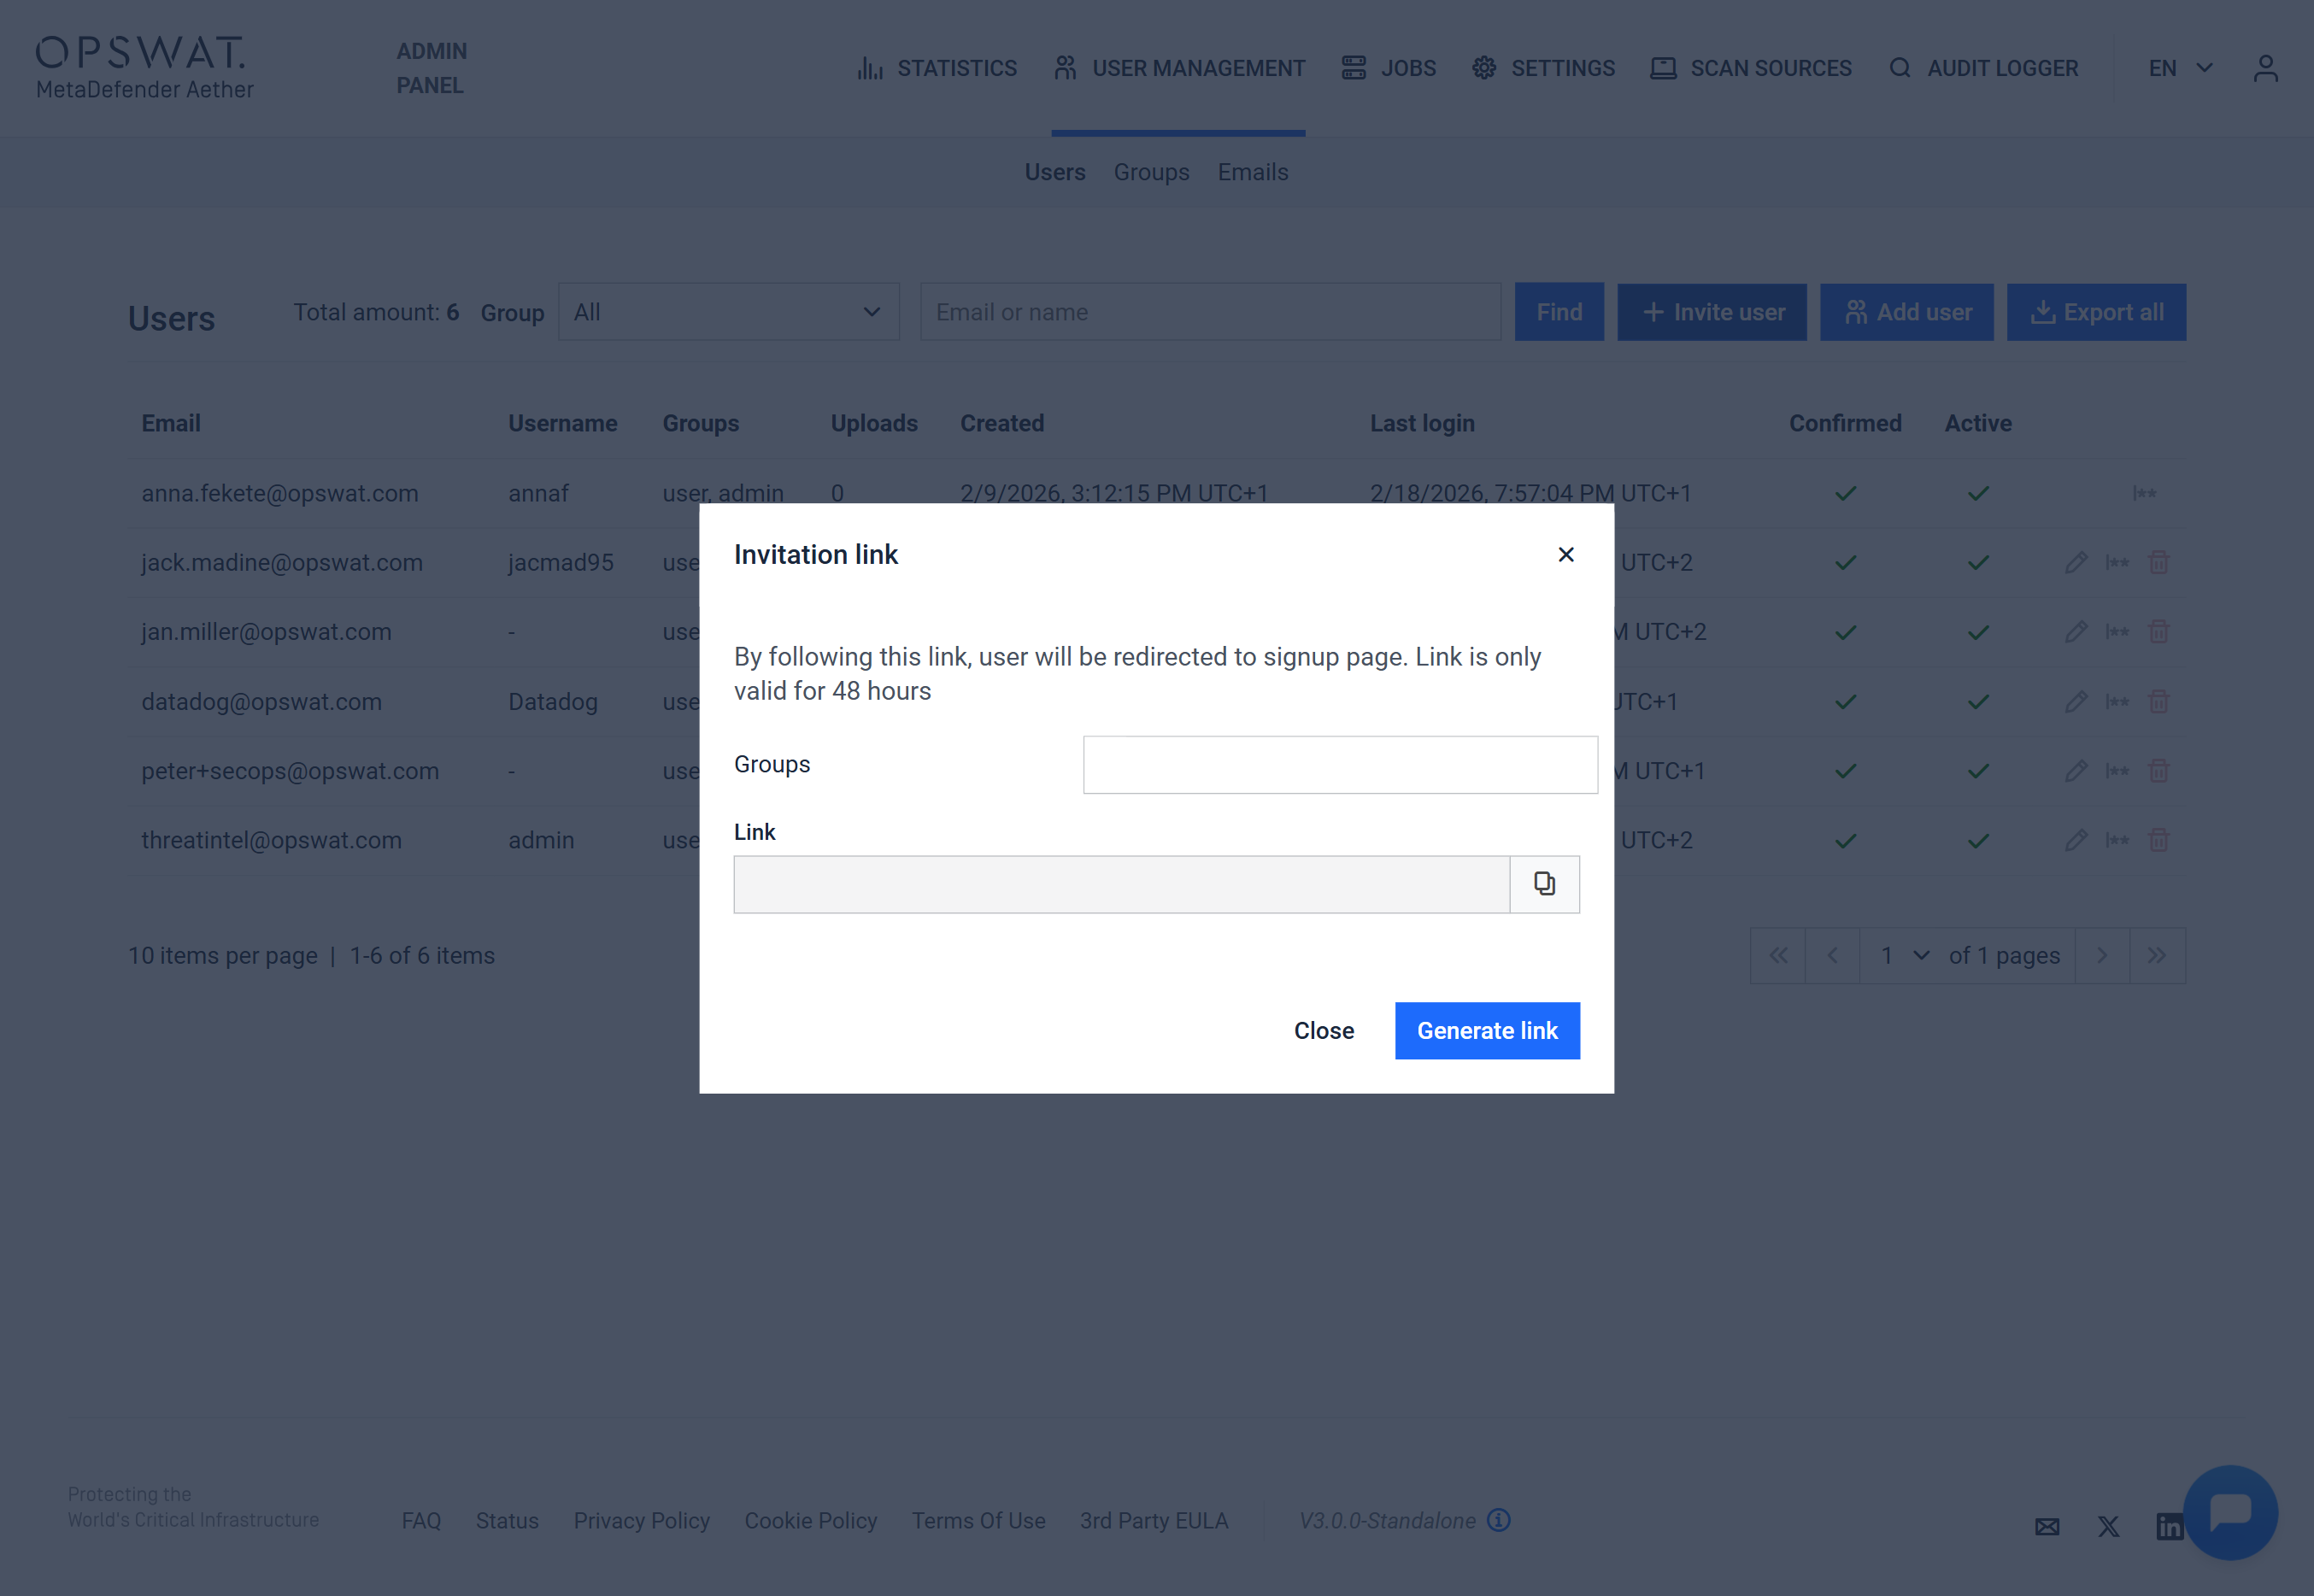Open the Audit Logger menu item

pos(1983,68)
